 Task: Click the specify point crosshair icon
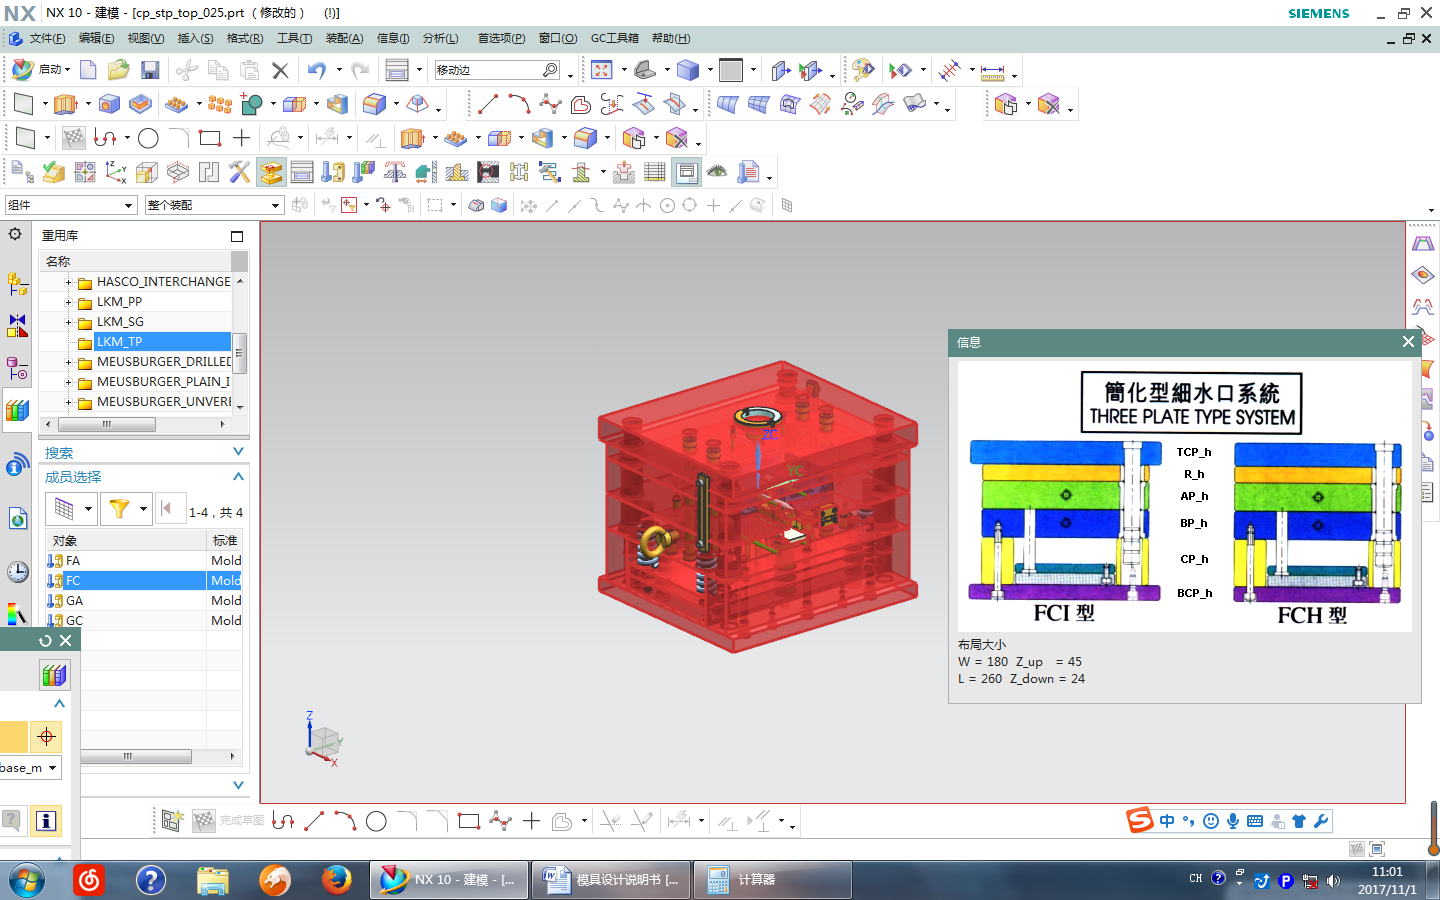(46, 737)
